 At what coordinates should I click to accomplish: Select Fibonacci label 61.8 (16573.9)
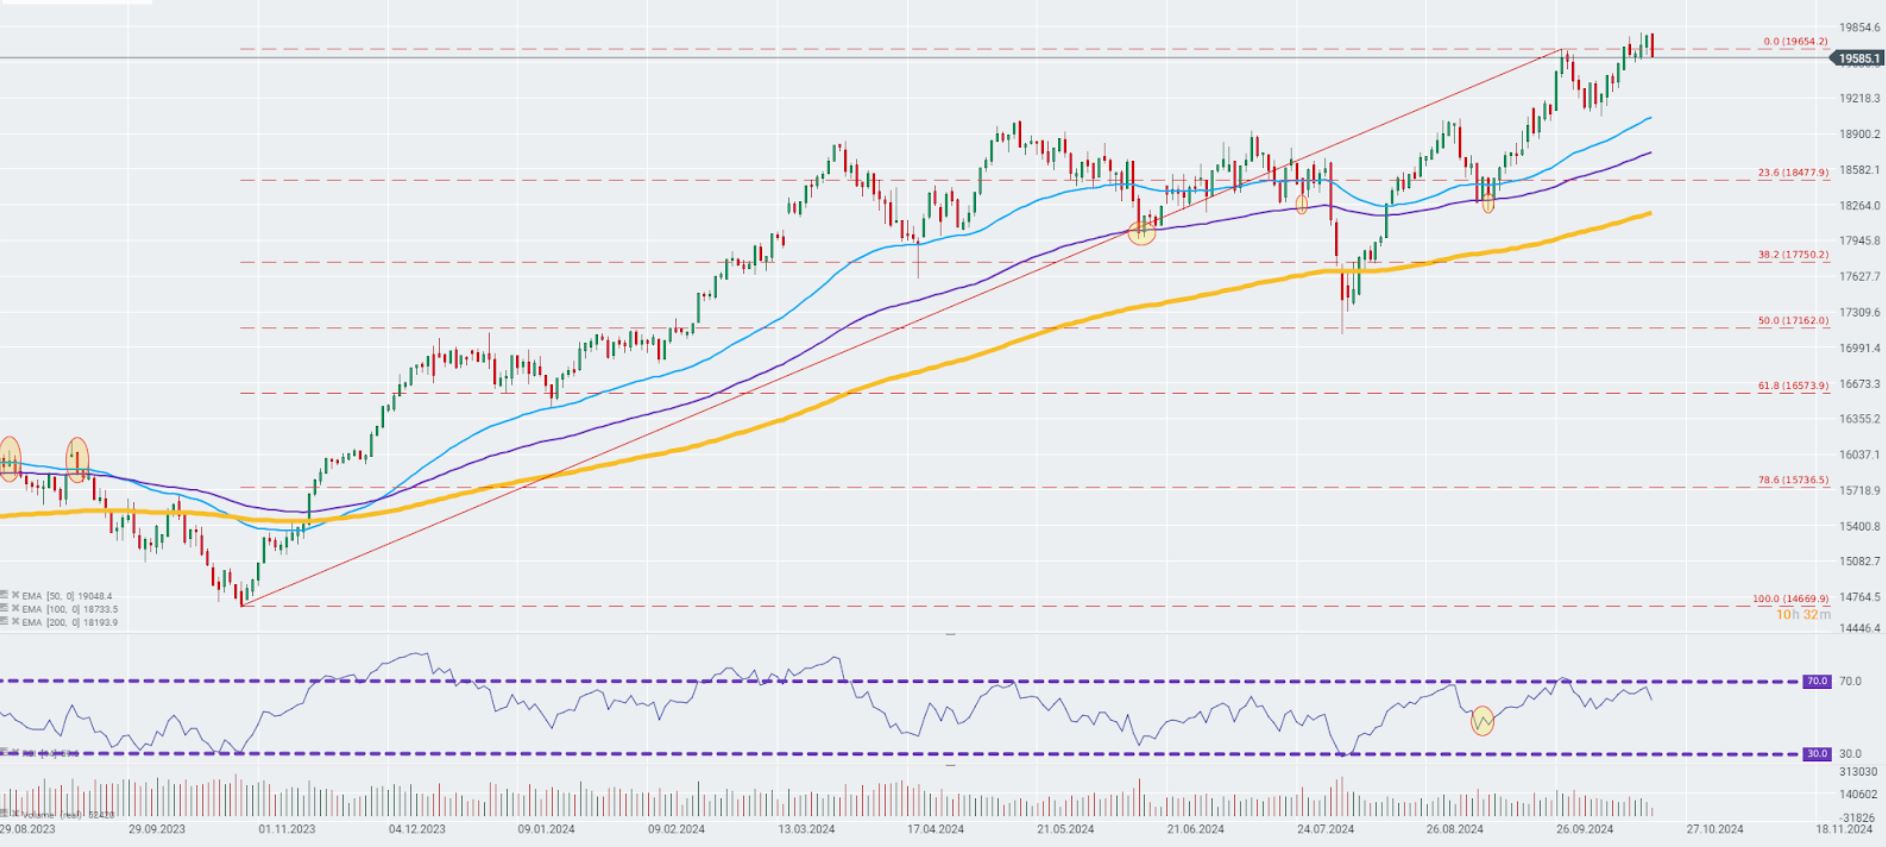[x=1793, y=386]
